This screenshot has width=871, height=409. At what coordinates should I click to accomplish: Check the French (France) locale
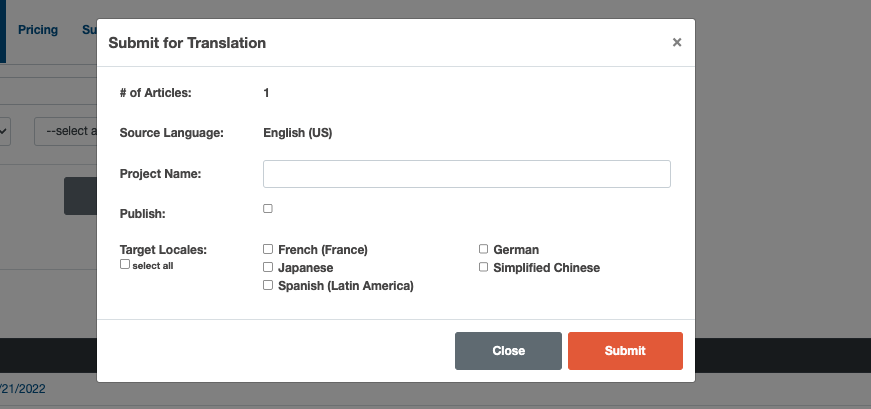pyautogui.click(x=268, y=249)
